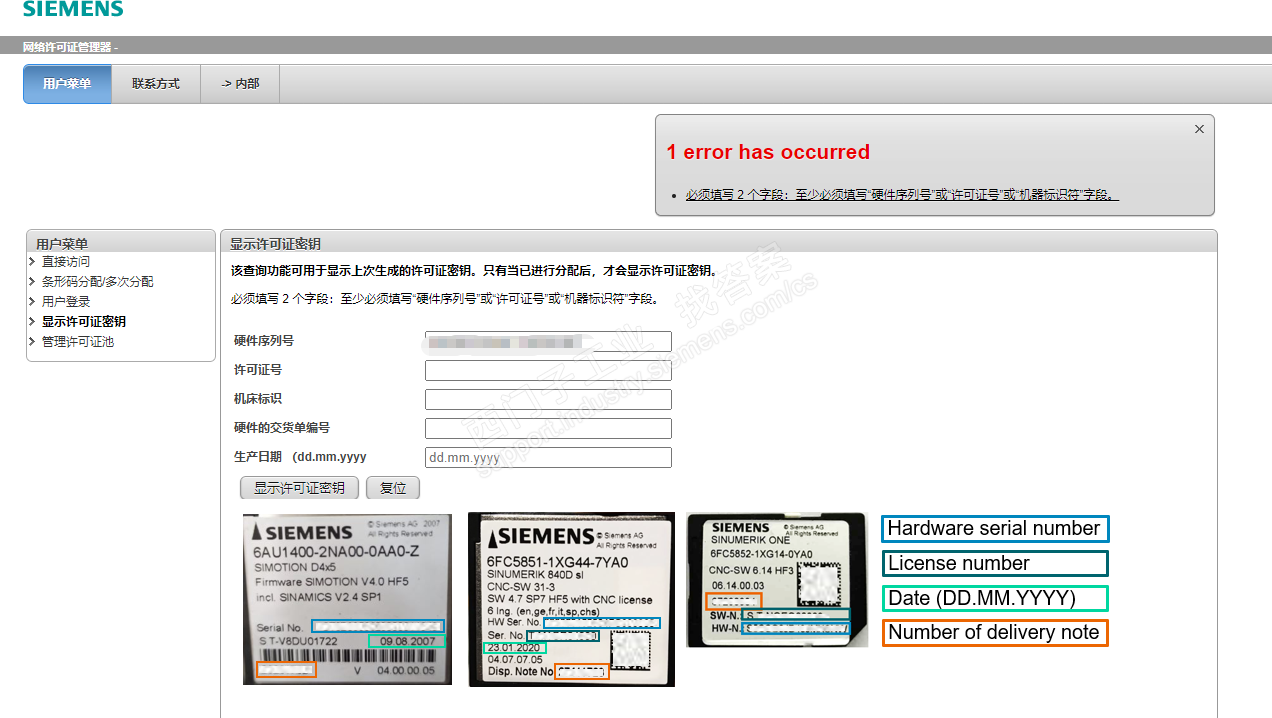The image size is (1272, 718).
Task: Click the SINUMERIK ONE label image
Action: (777, 580)
